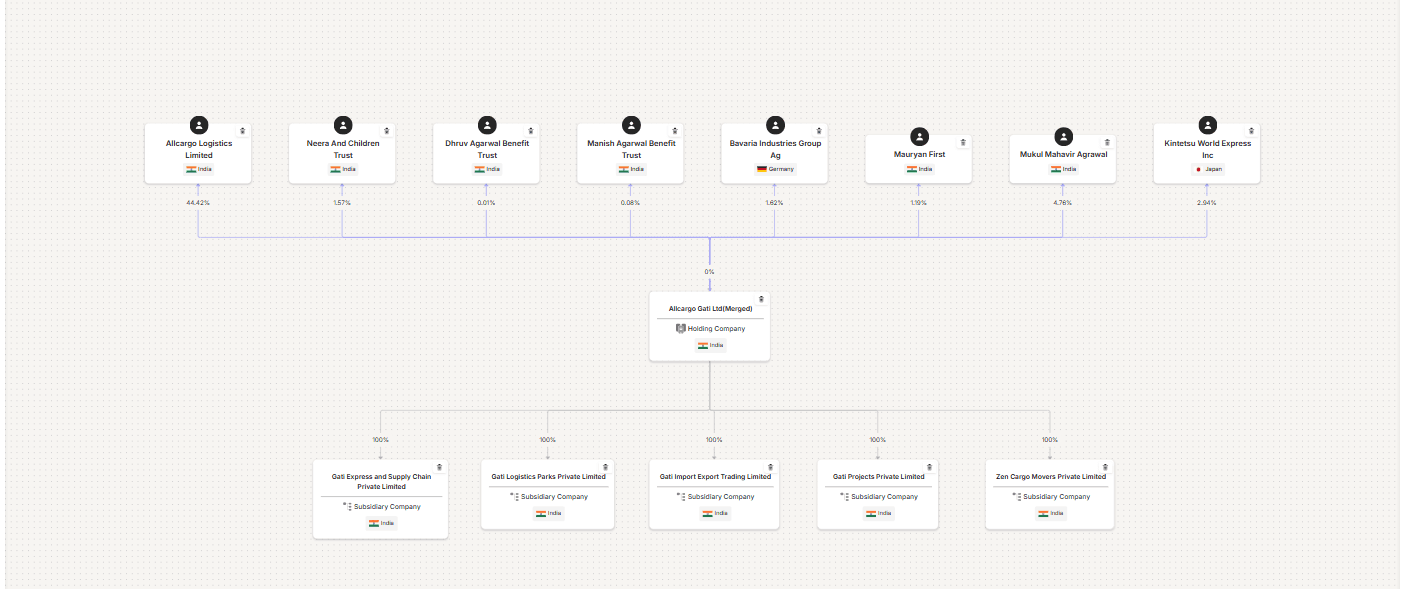Screen dimensions: 1410x589
Task: Click the 0% edge label above Allcargo Gati
Action: tap(709, 272)
